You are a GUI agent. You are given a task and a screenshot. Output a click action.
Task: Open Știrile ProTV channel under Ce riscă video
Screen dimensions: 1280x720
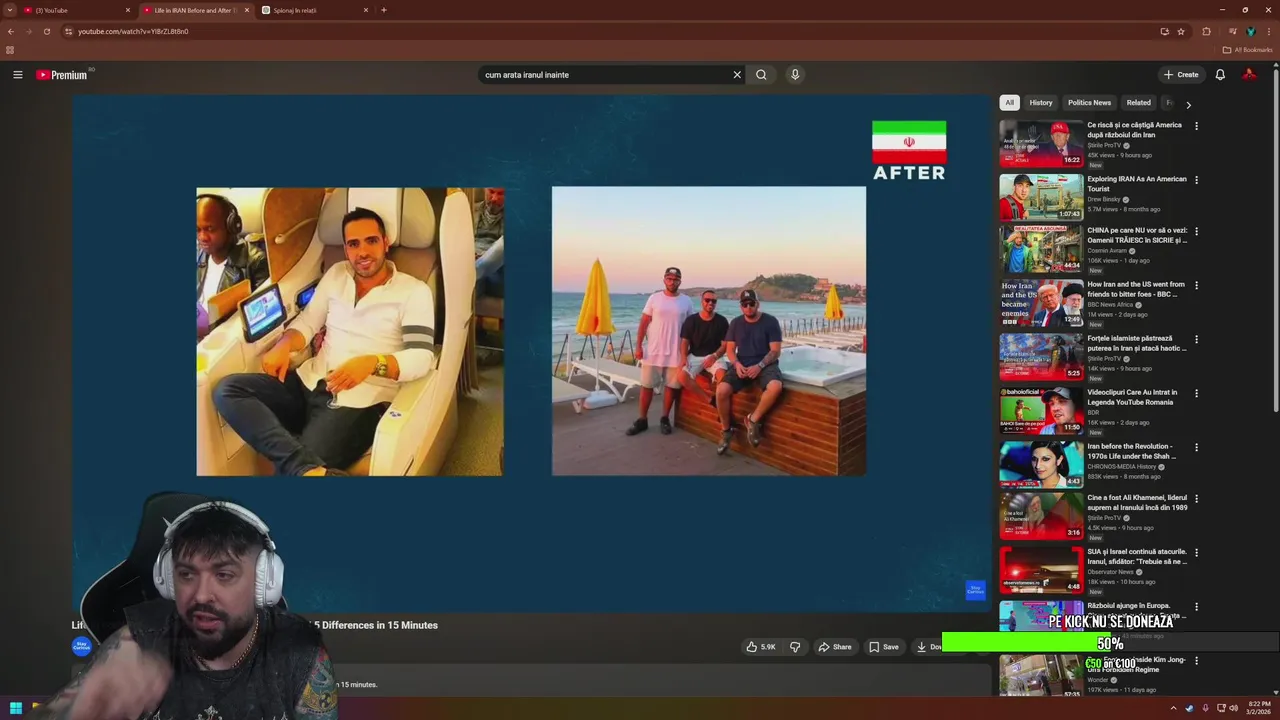click(1104, 145)
